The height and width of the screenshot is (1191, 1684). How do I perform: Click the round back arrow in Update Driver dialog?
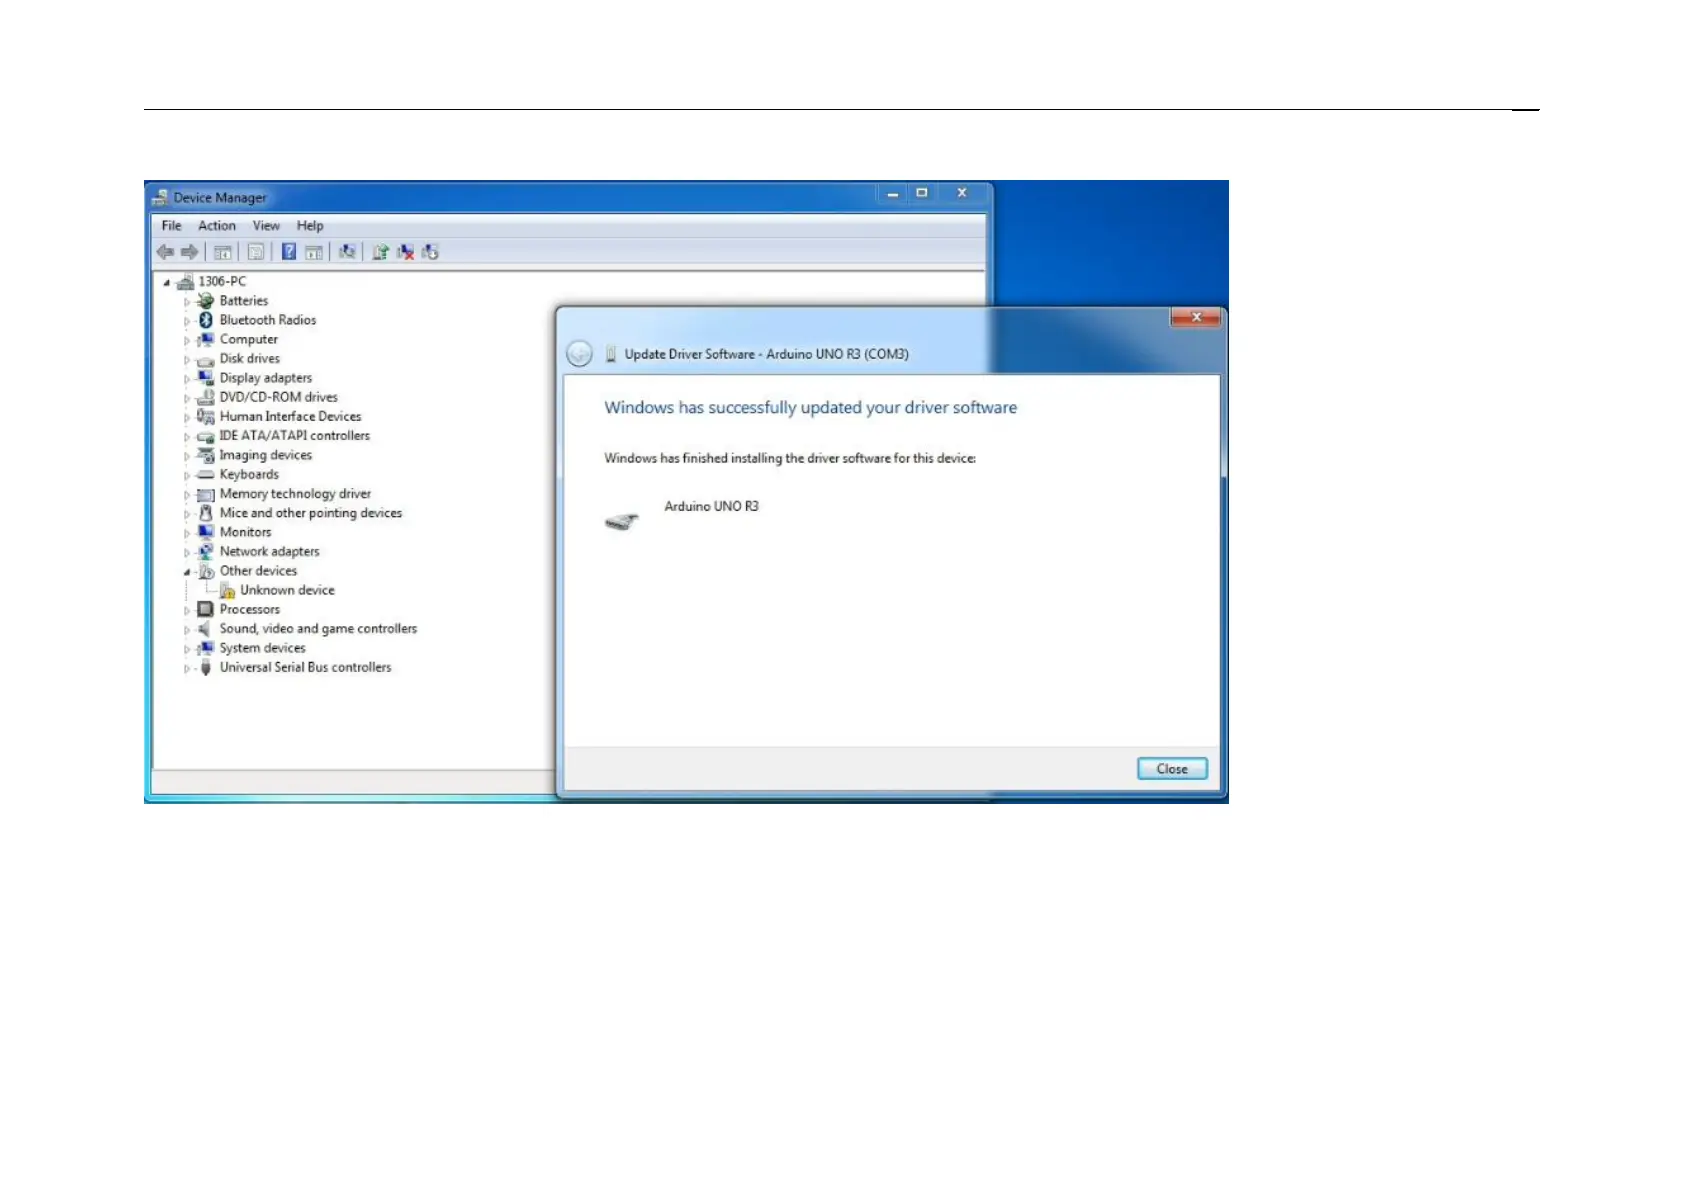tap(579, 354)
